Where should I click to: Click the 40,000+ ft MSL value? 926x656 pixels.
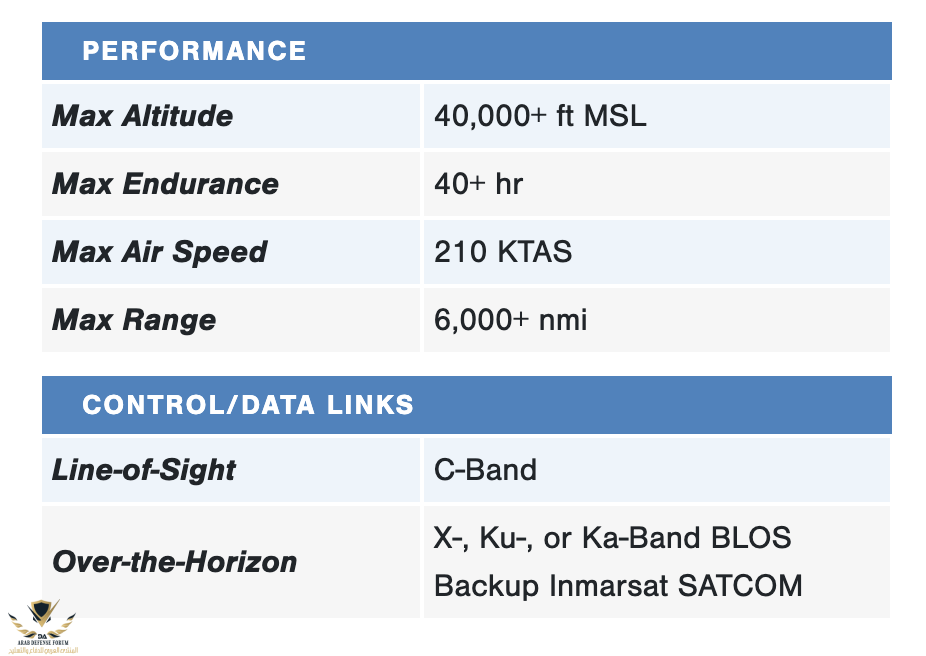[540, 116]
